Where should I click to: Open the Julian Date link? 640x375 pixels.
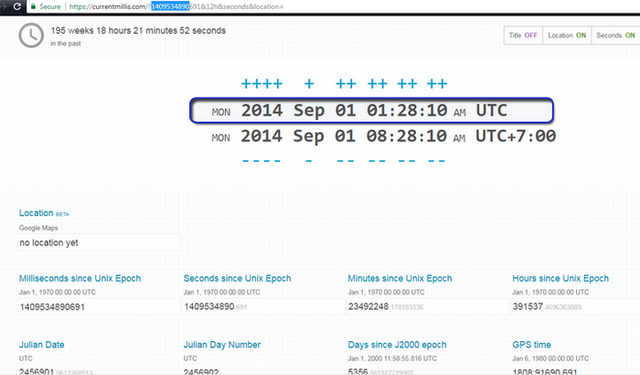[x=42, y=345]
